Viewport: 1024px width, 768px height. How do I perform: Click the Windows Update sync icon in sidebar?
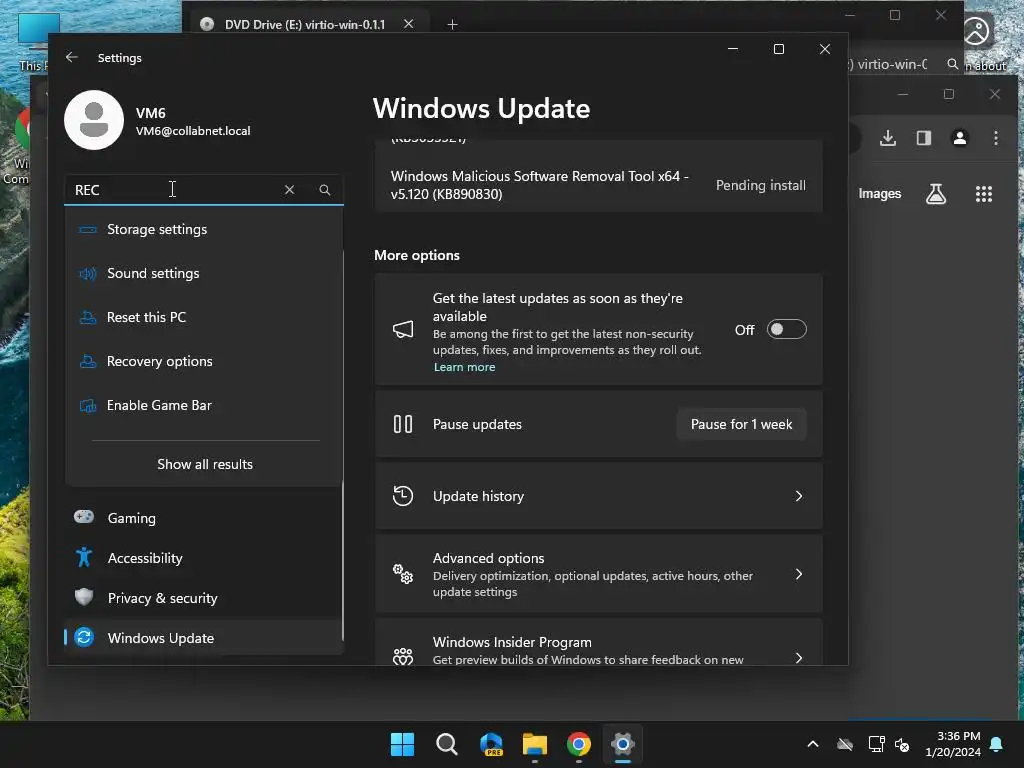pos(84,637)
